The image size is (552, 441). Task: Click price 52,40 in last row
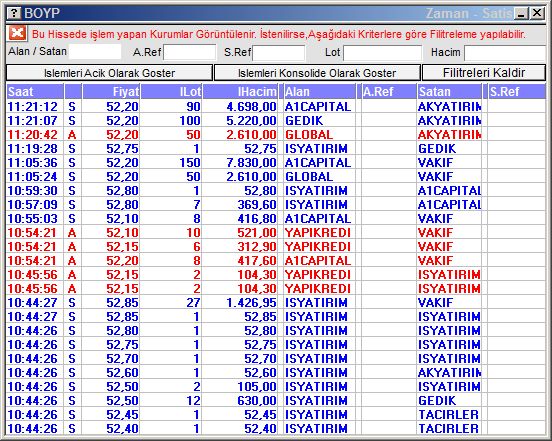coord(123,429)
